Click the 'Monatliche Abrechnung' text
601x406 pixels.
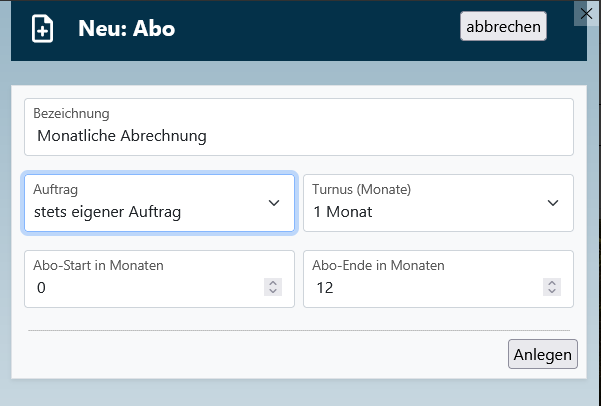tap(121, 135)
